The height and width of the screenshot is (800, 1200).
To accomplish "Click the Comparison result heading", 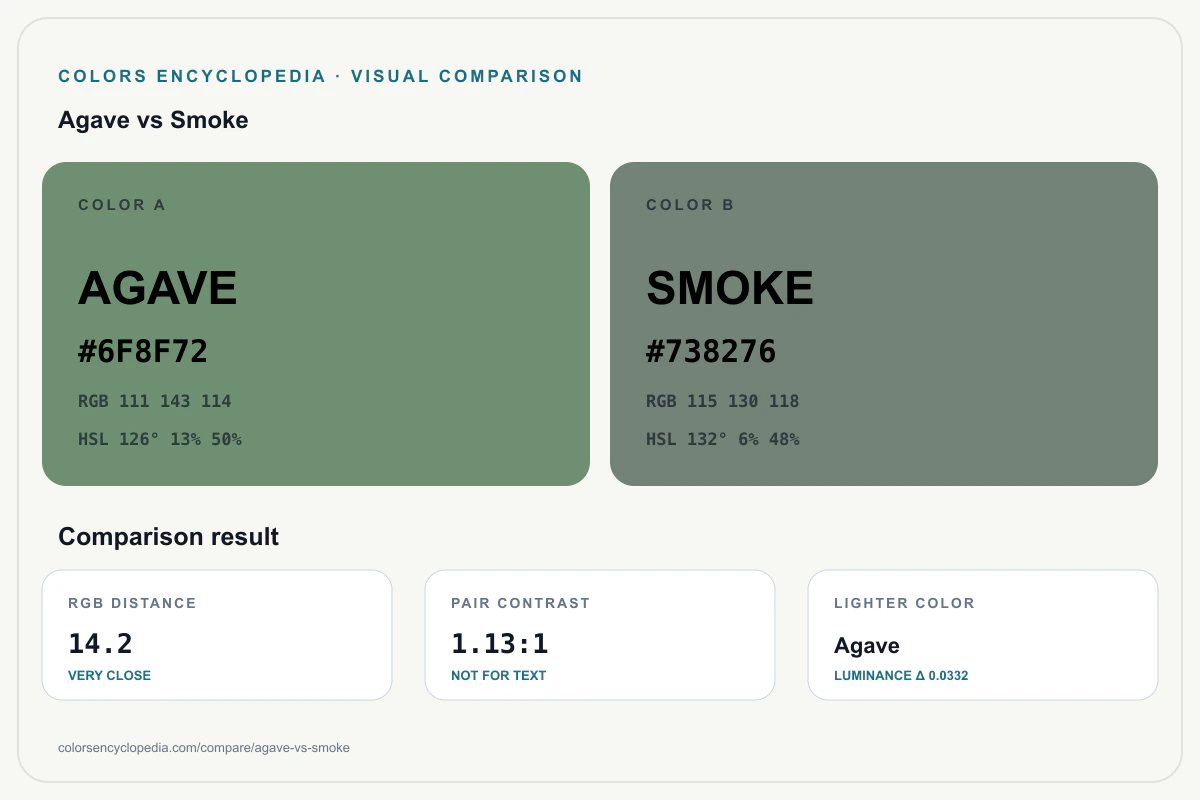I will point(168,537).
